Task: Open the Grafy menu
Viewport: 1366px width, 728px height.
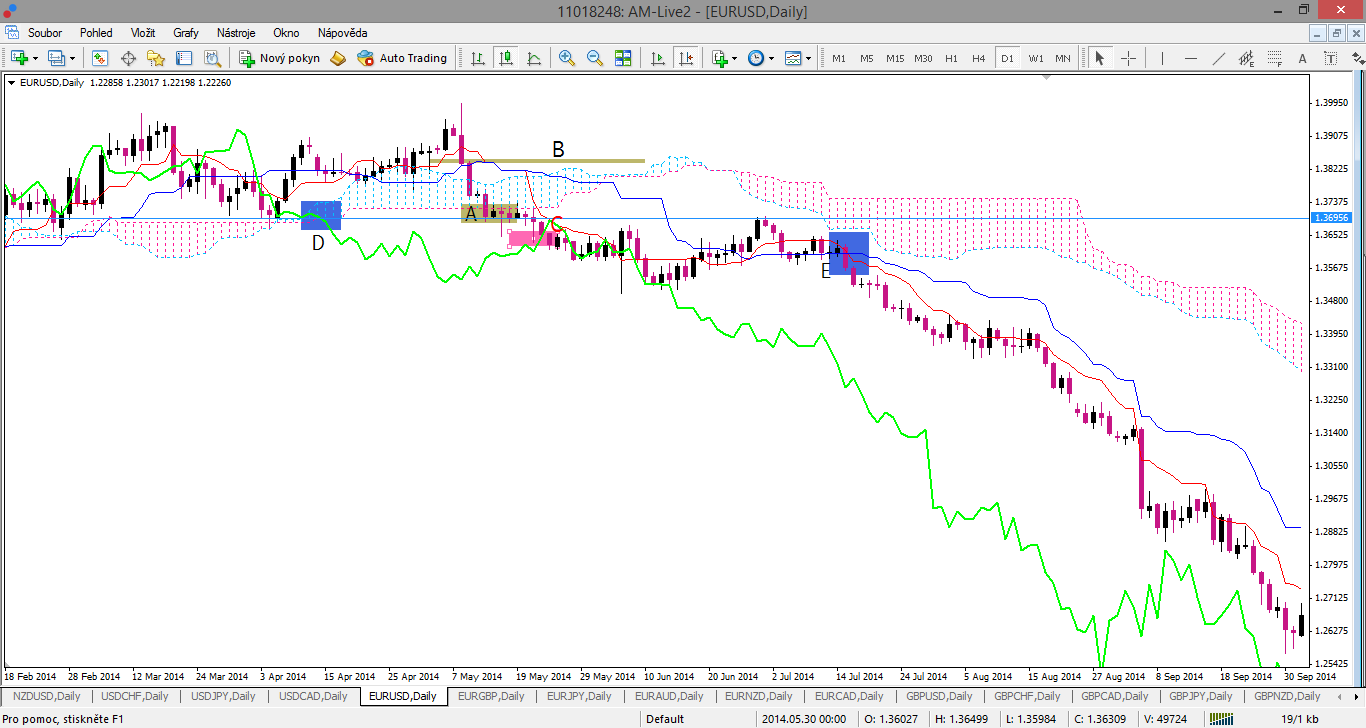Action: coord(186,33)
